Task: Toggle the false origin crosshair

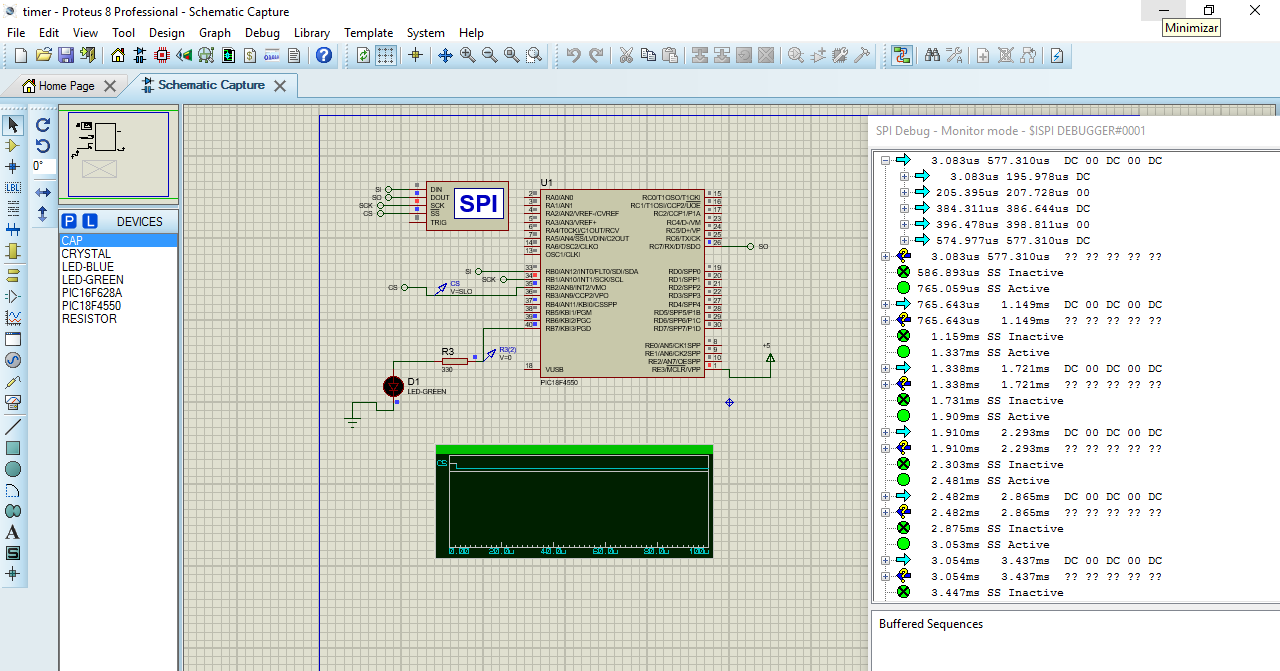Action: pyautogui.click(x=416, y=55)
